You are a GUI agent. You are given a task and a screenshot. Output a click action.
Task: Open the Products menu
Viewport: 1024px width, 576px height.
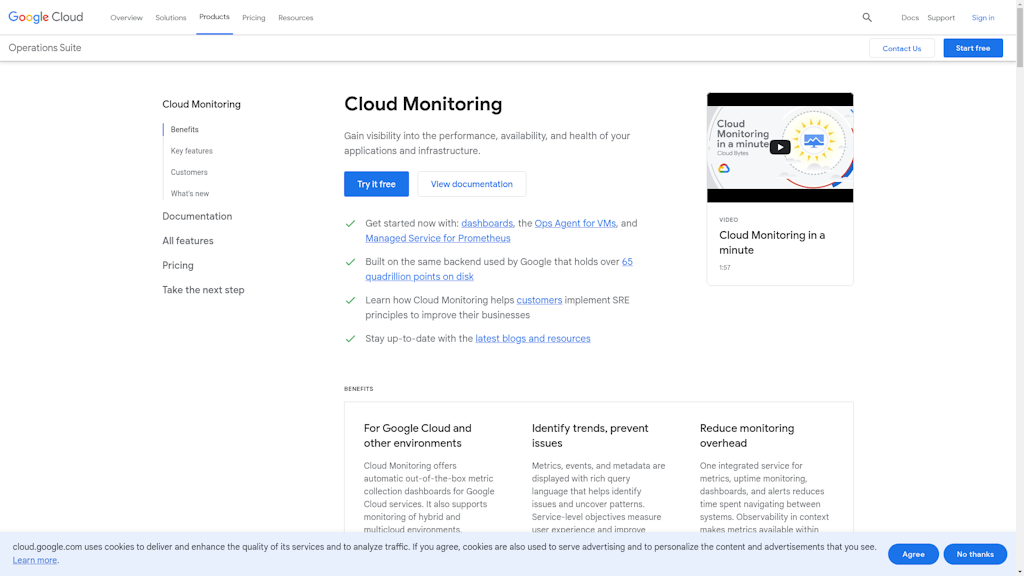214,17
